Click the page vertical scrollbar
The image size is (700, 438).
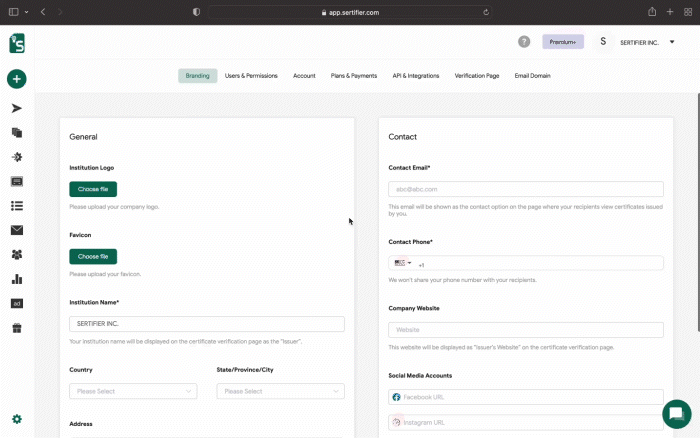[698, 213]
